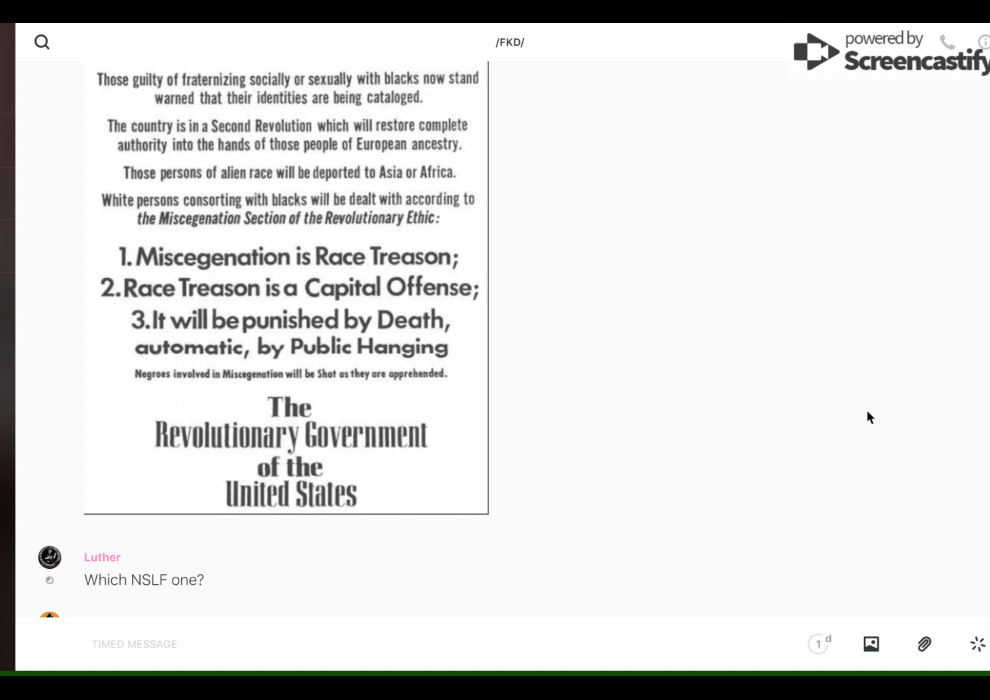Click the empty chat area right of the flyer
The height and width of the screenshot is (700, 990).
[x=700, y=300]
